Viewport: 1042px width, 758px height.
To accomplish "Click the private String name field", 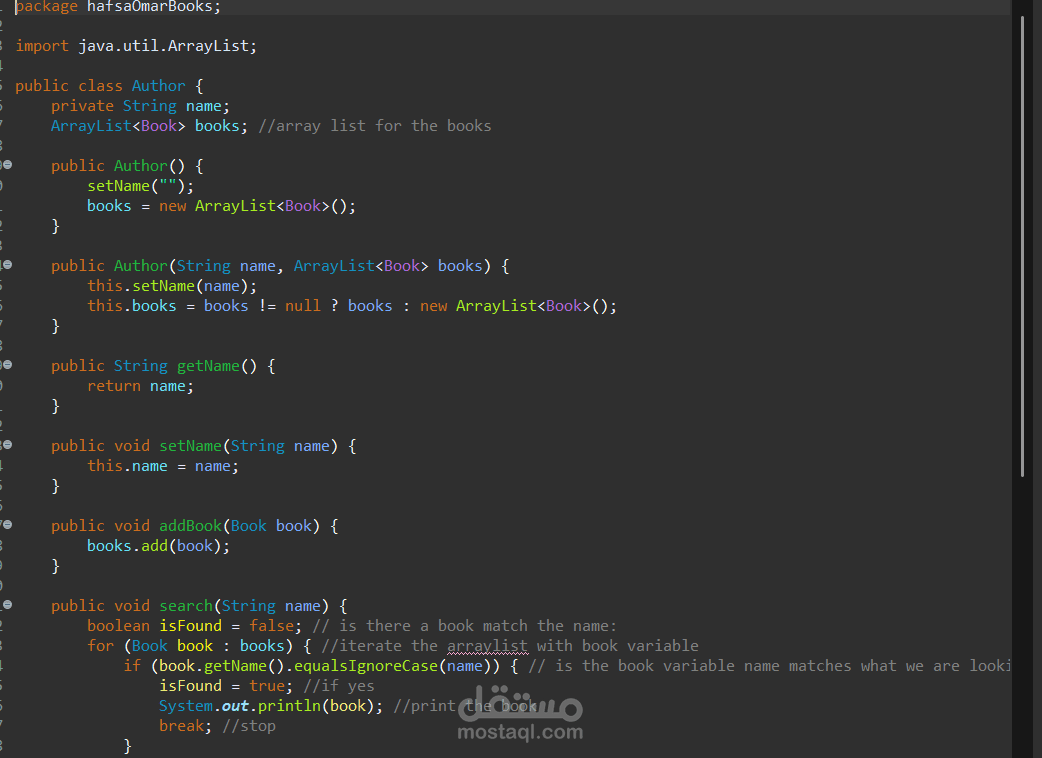I will (140, 106).
